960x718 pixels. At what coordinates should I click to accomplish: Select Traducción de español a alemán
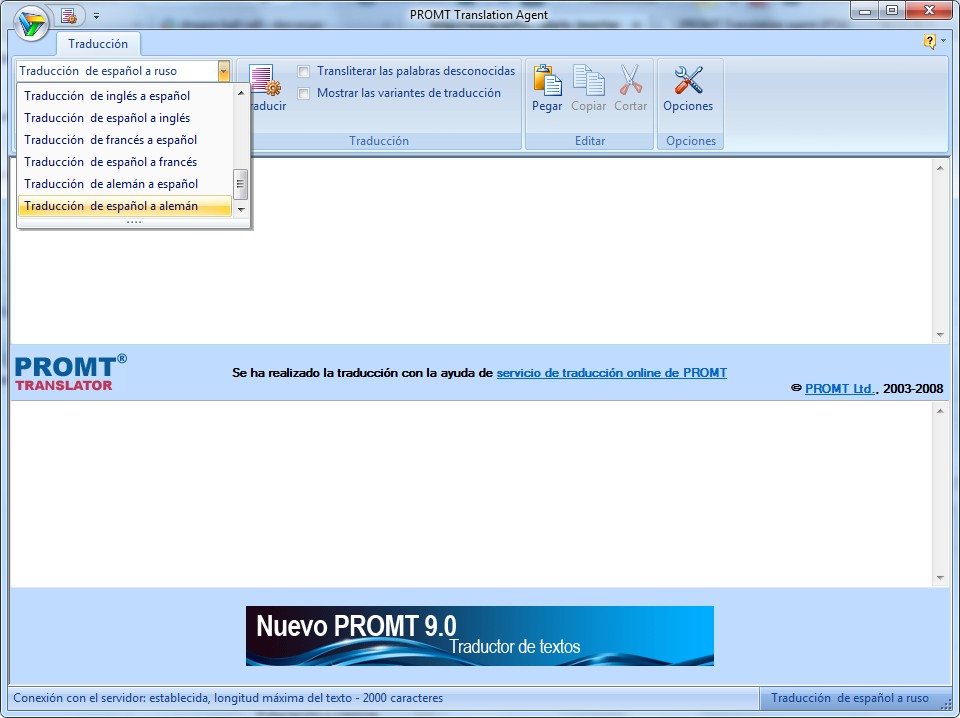(125, 206)
